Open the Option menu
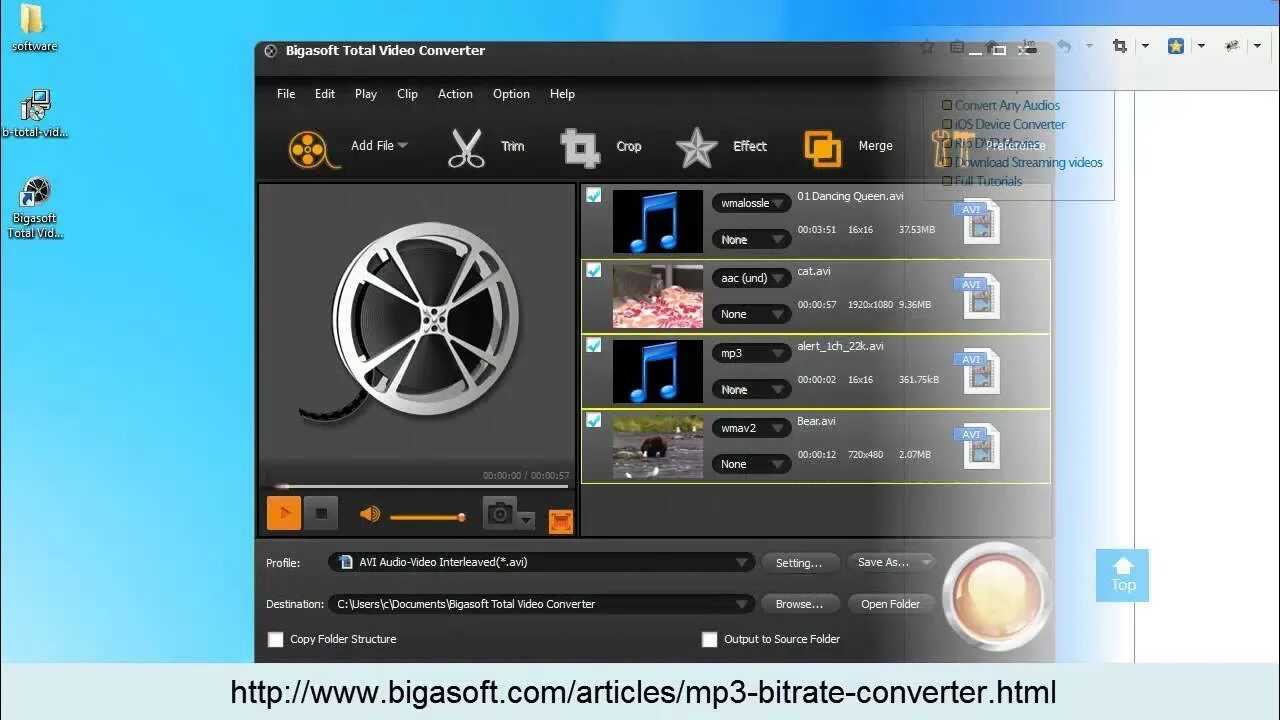Image resolution: width=1280 pixels, height=720 pixels. point(511,94)
